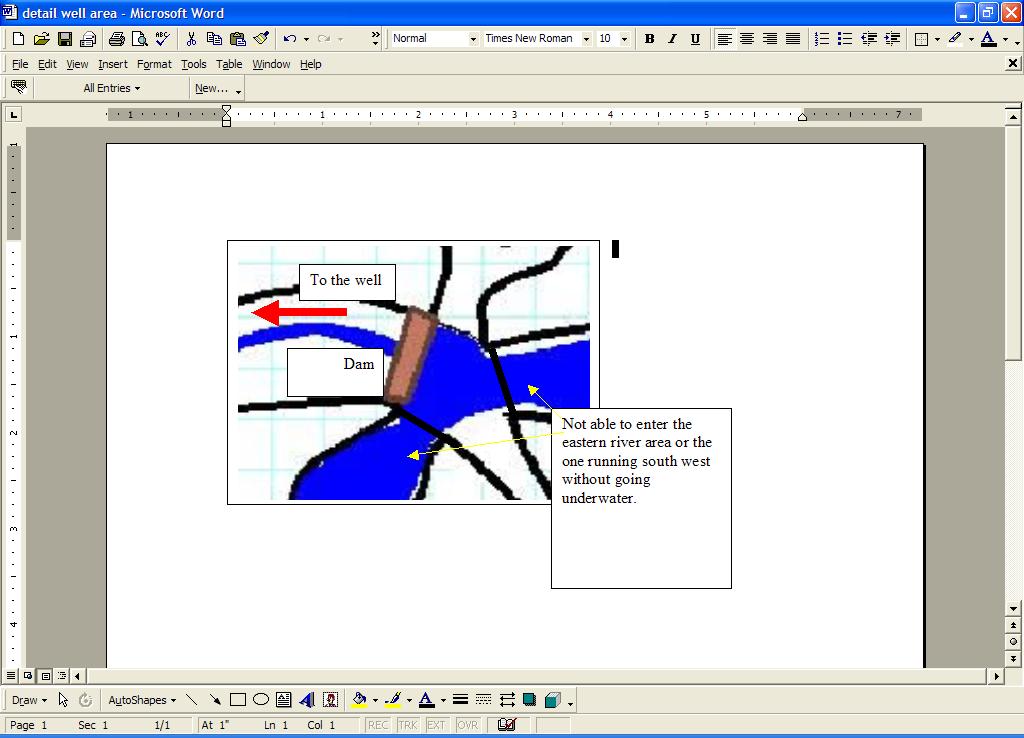Undo the last action
This screenshot has height=738, width=1024.
tap(290, 39)
